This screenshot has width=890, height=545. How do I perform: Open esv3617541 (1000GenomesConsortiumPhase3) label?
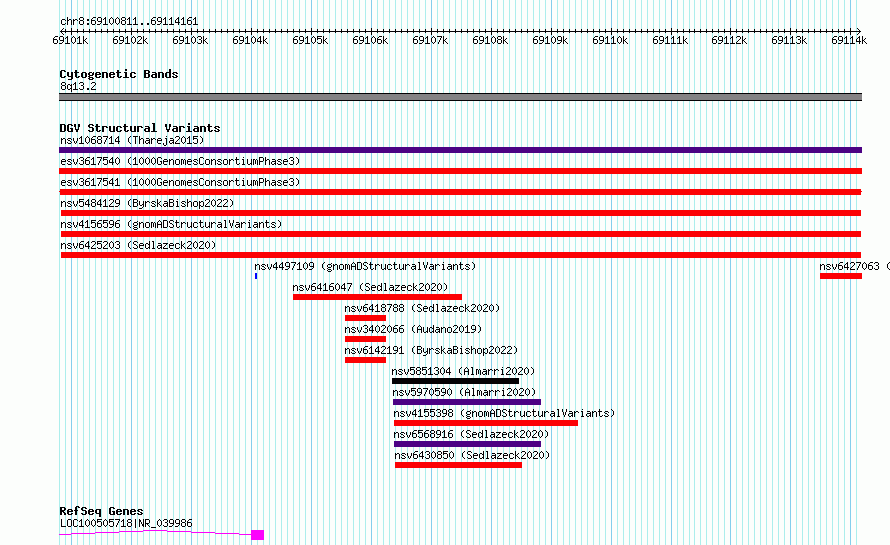point(180,182)
